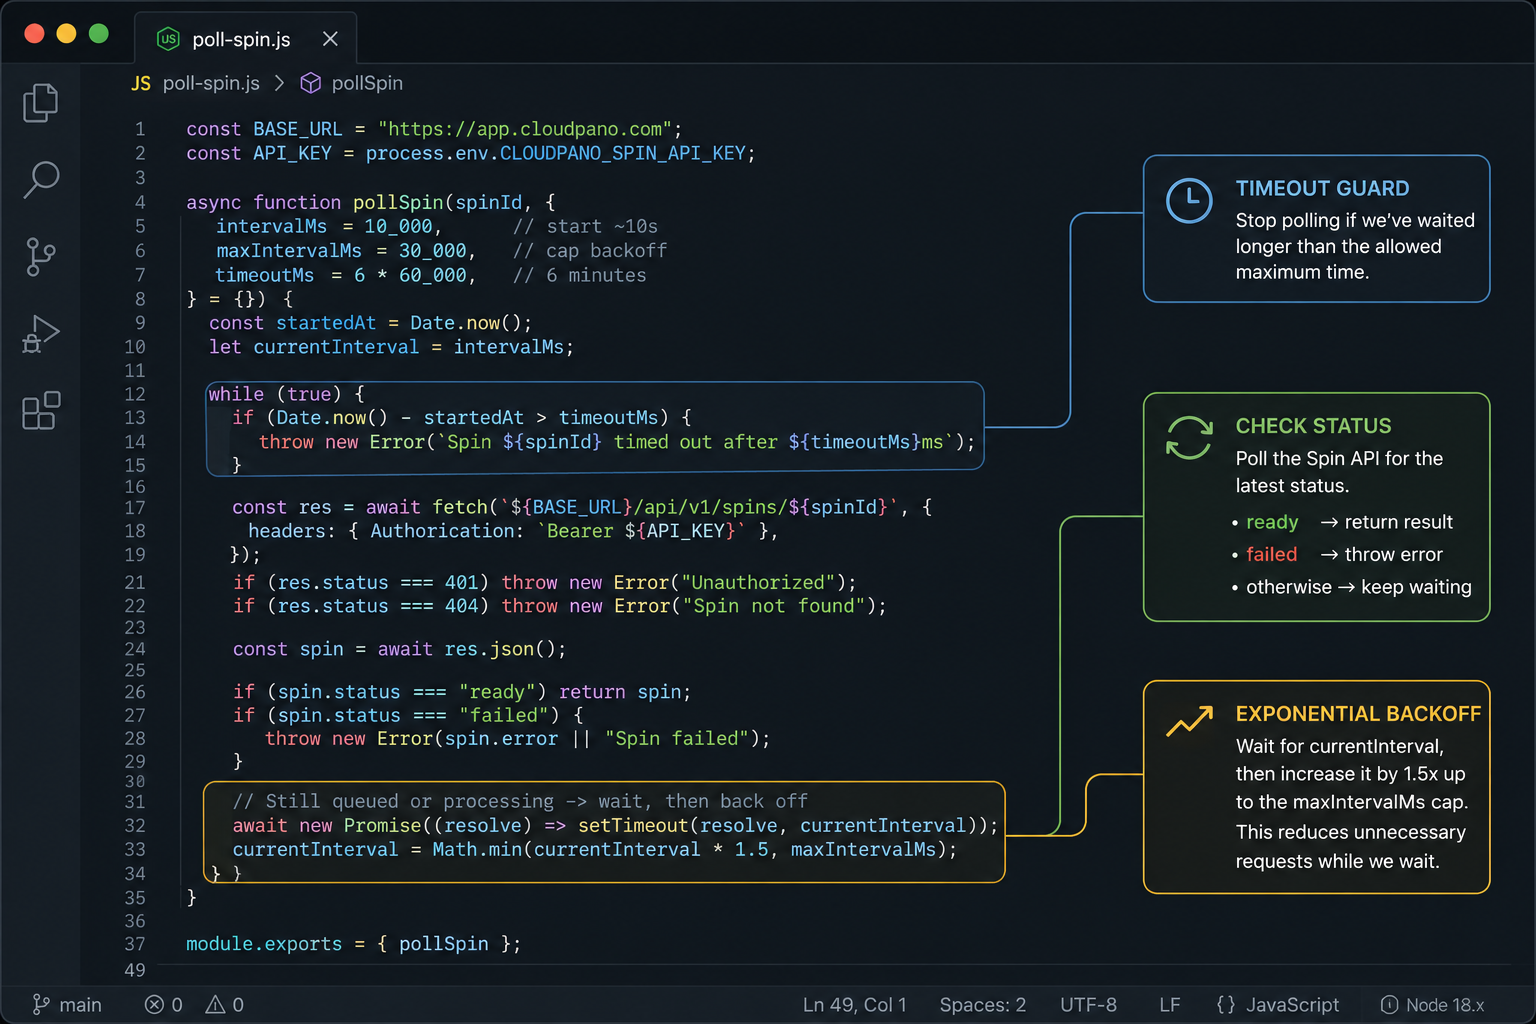The image size is (1536, 1024).
Task: Click CLOUDPANO_SPIN_API_KEY on line 2
Action: coord(622,153)
